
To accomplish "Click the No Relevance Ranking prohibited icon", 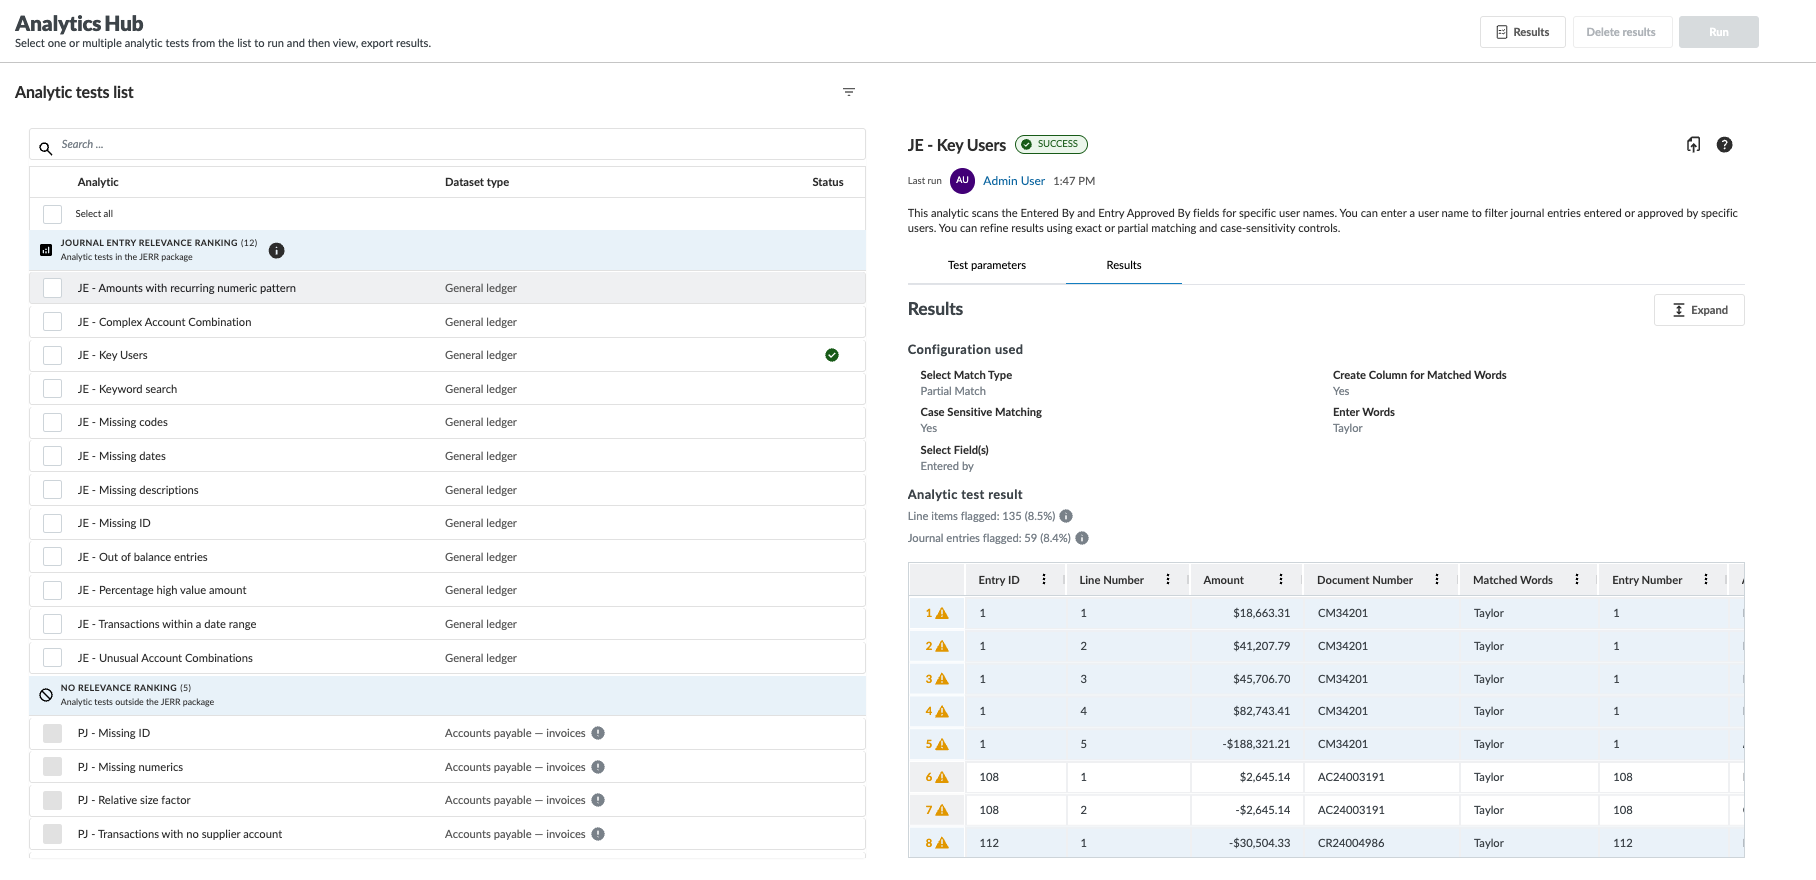I will [46, 695].
